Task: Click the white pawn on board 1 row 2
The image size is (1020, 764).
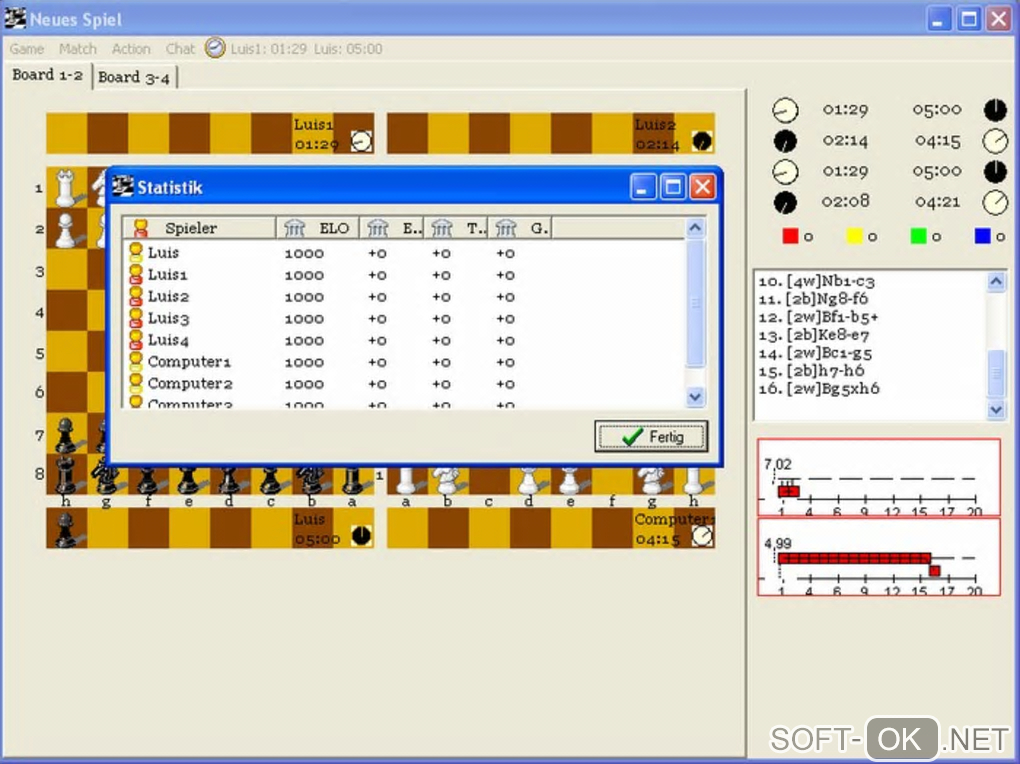Action: (65, 230)
